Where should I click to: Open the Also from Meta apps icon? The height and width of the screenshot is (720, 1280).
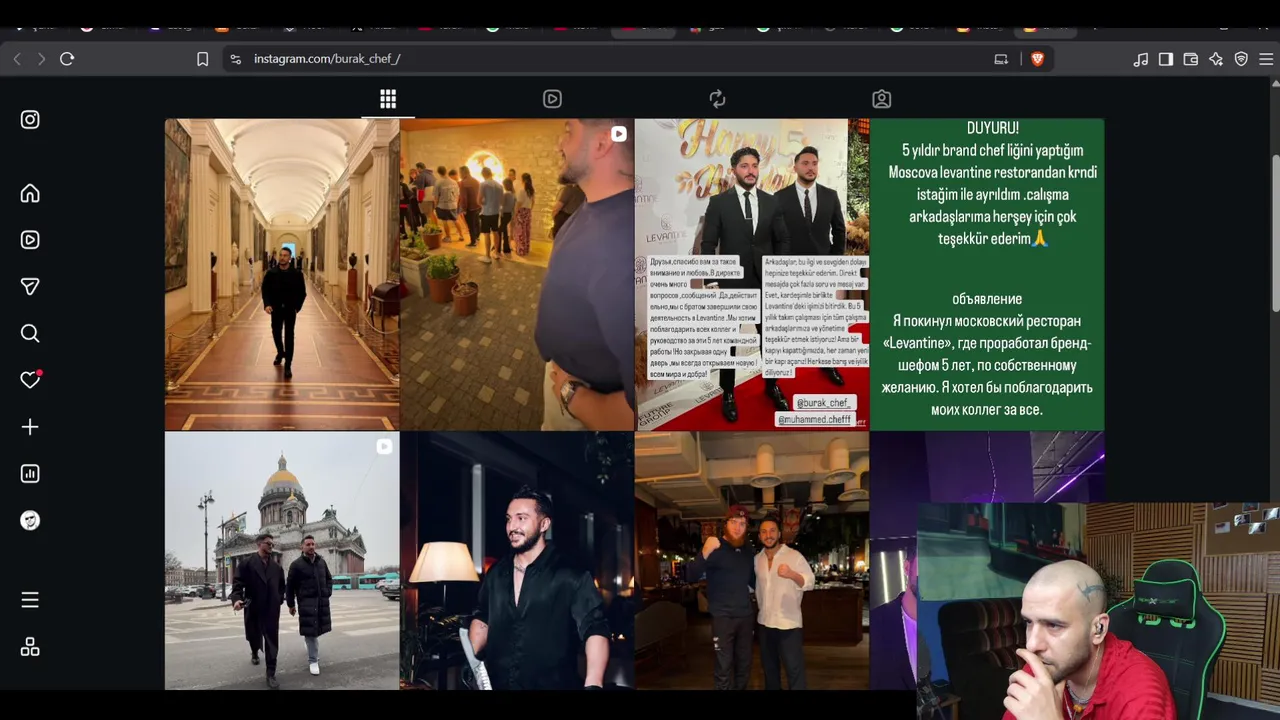[x=30, y=647]
